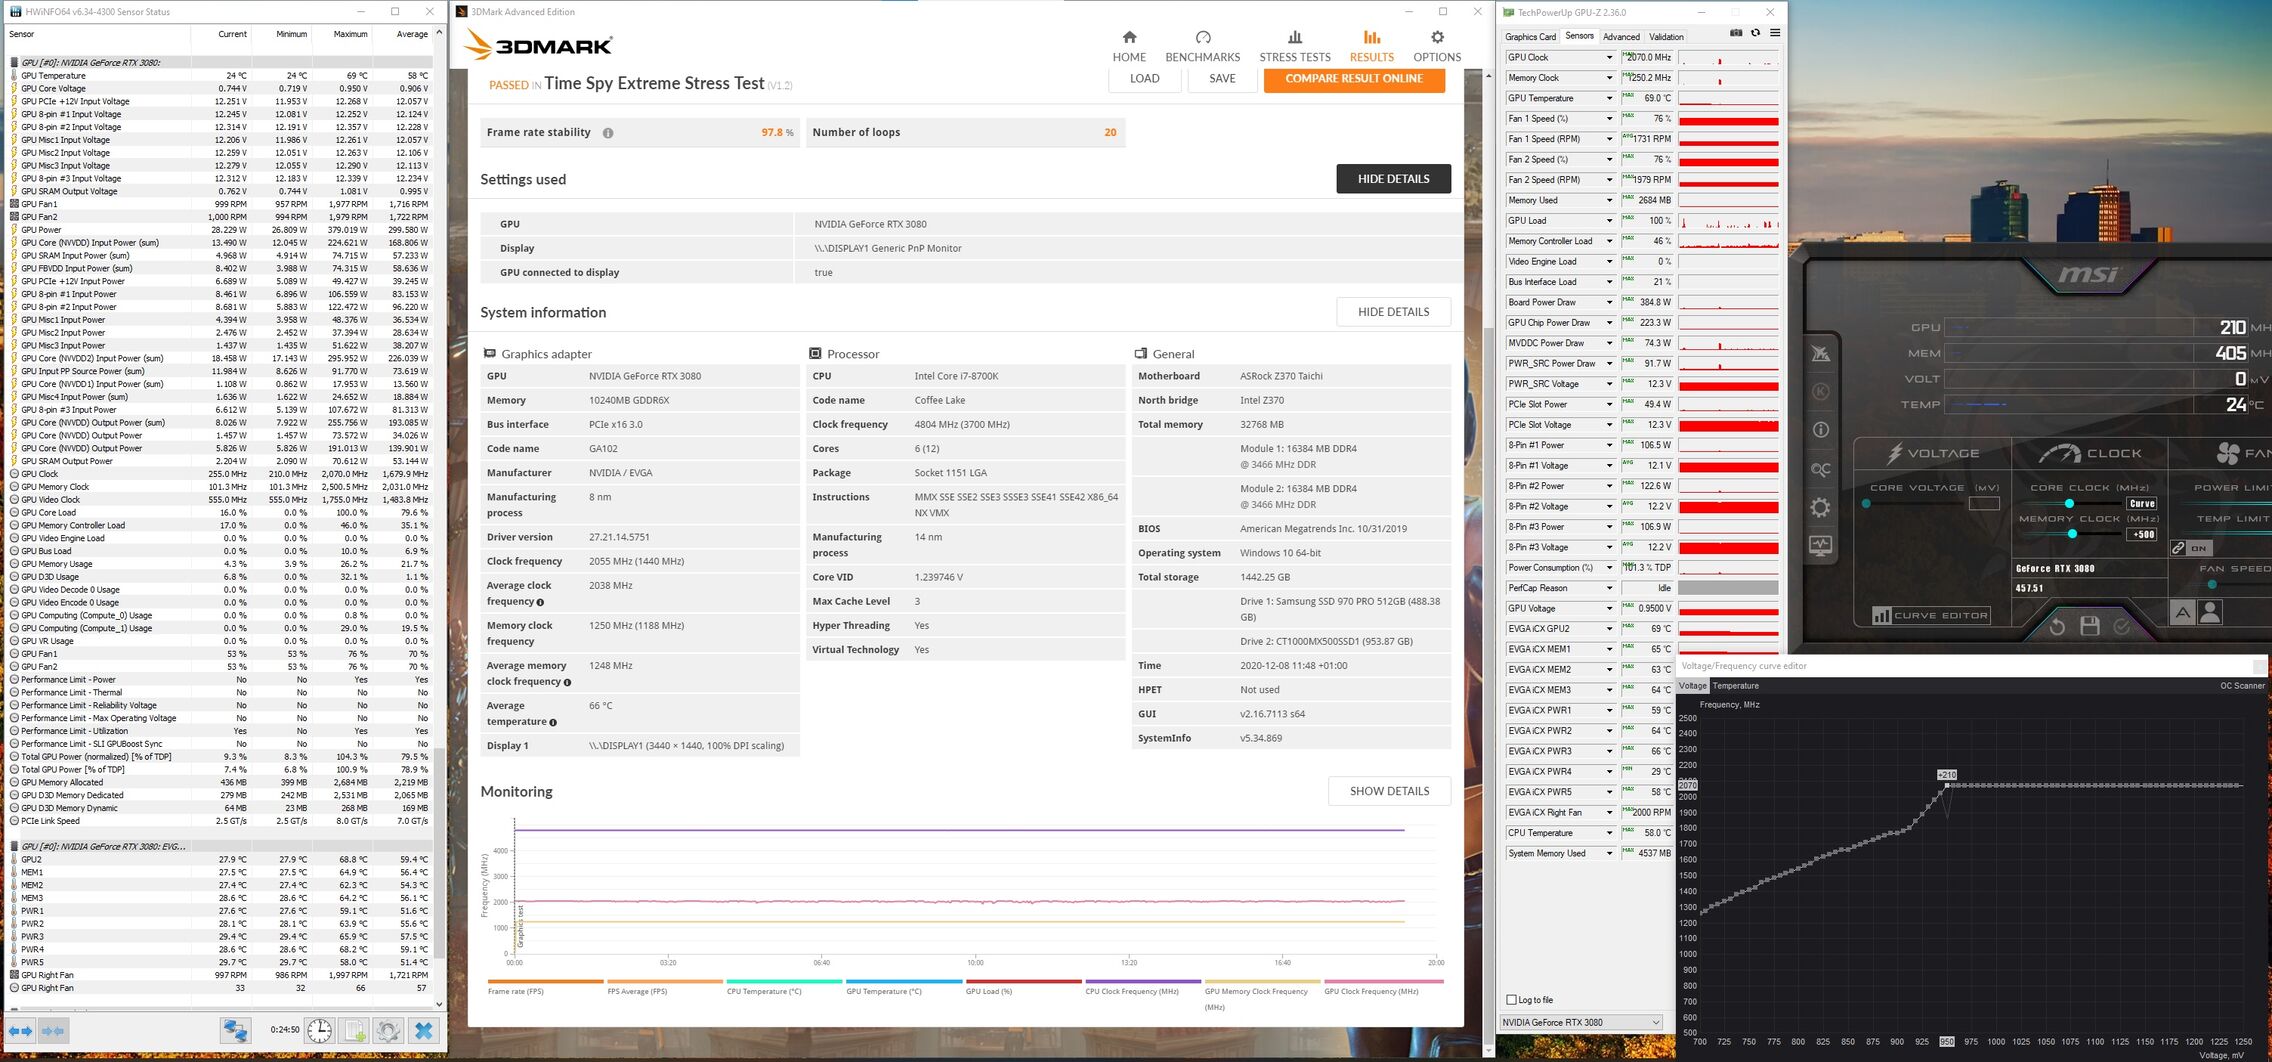Open Afterburner Curve Editor button
This screenshot has height=1062, width=2272.
coord(1930,615)
